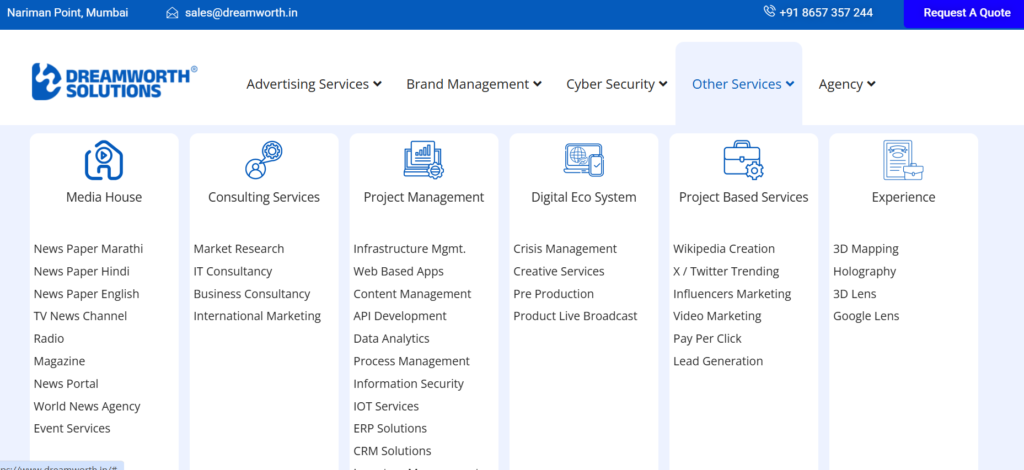Click the Project Management chart icon
The width and height of the screenshot is (1024, 470).
[424, 160]
